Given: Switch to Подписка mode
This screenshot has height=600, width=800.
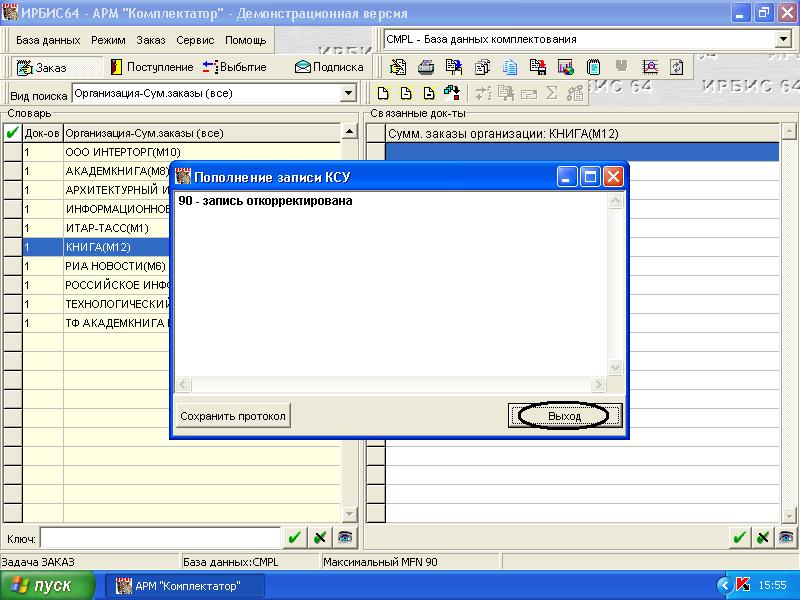Looking at the screenshot, I should click(x=329, y=67).
